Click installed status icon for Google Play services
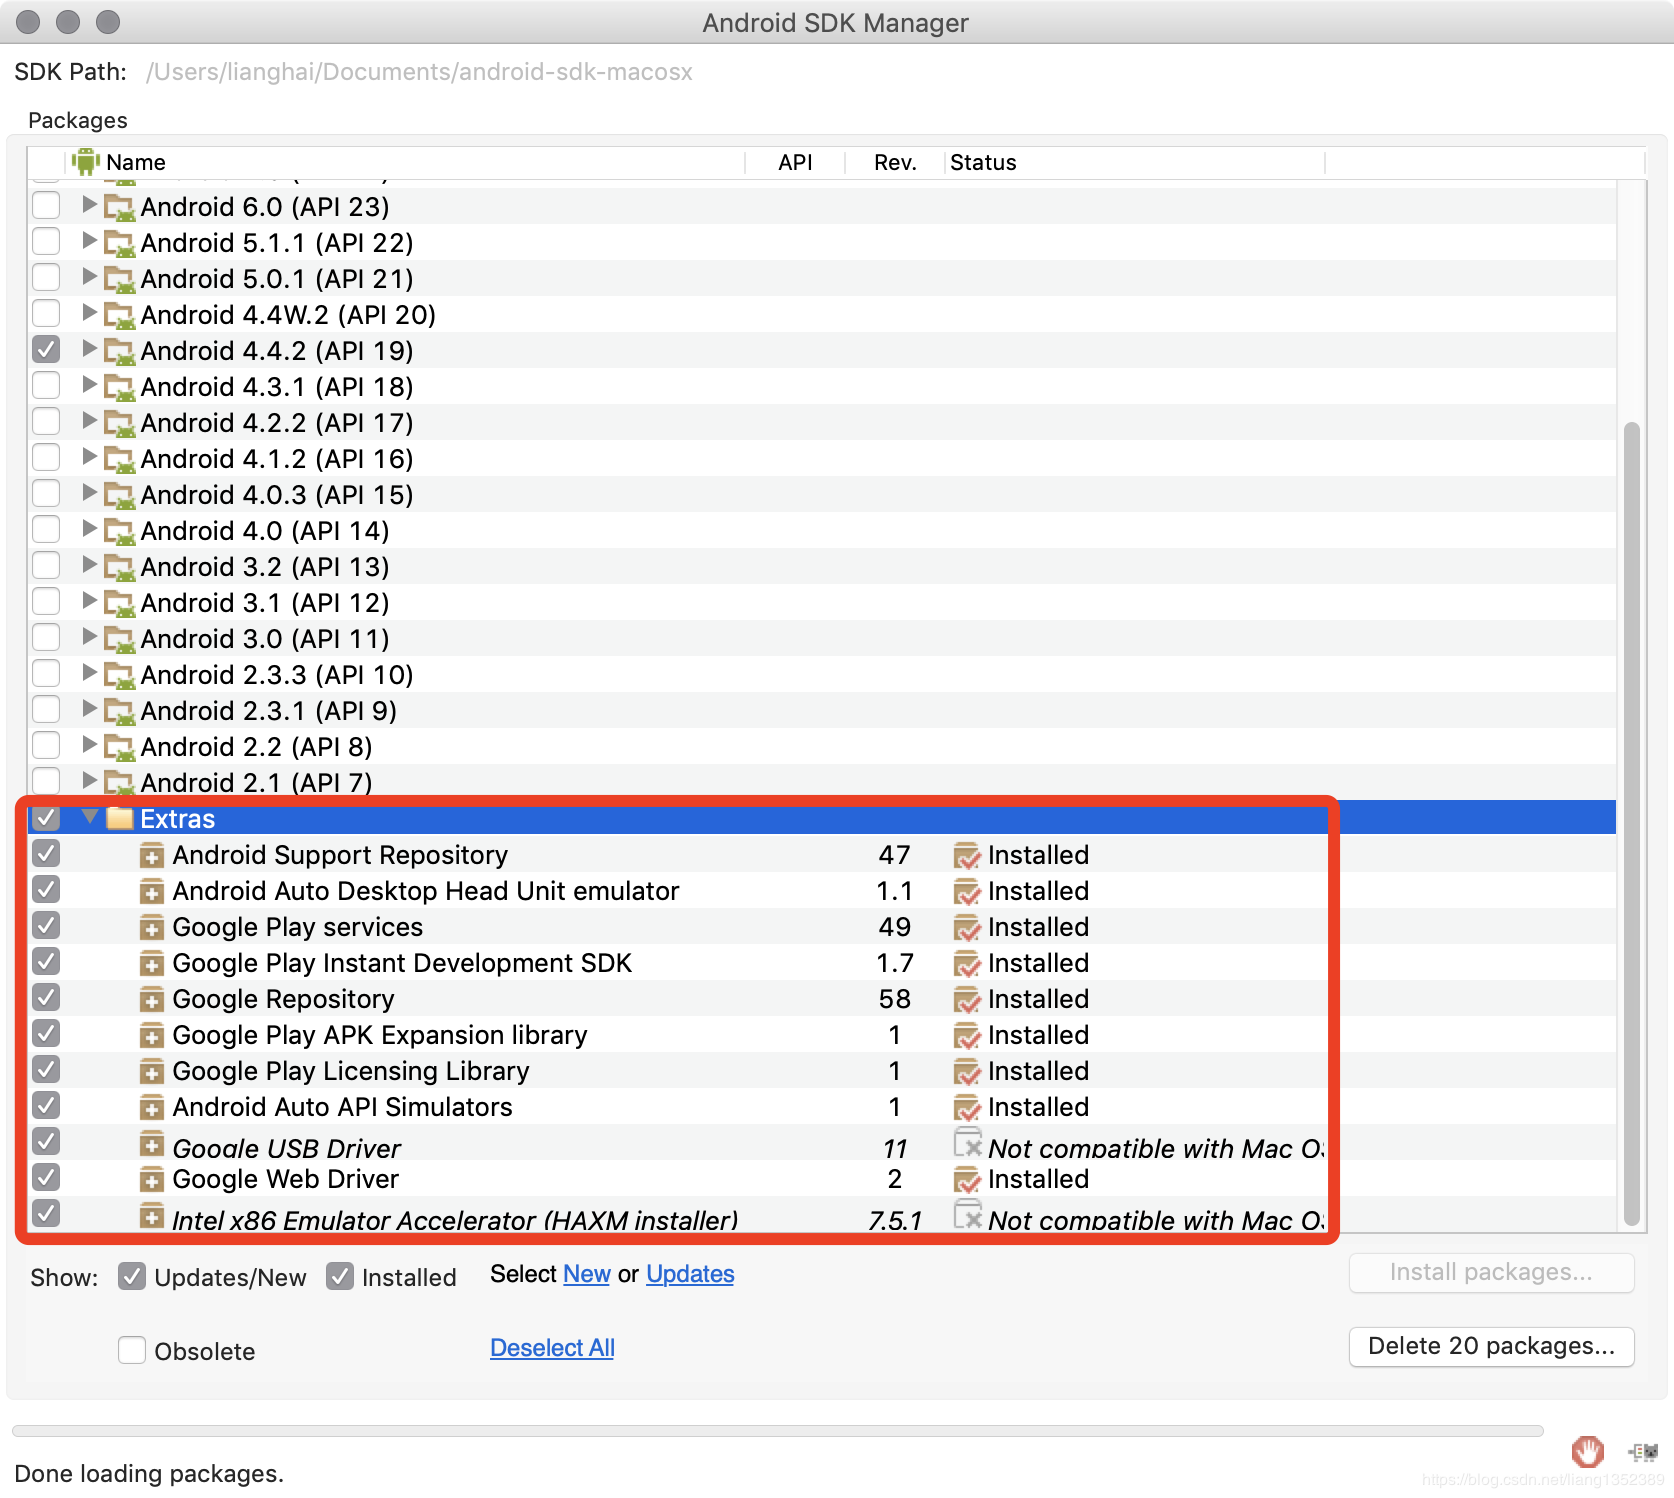This screenshot has height=1498, width=1674. click(x=967, y=928)
